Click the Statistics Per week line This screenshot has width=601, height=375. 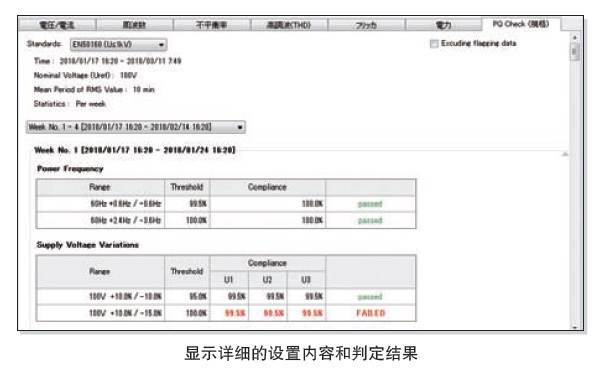pyautogui.click(x=70, y=104)
